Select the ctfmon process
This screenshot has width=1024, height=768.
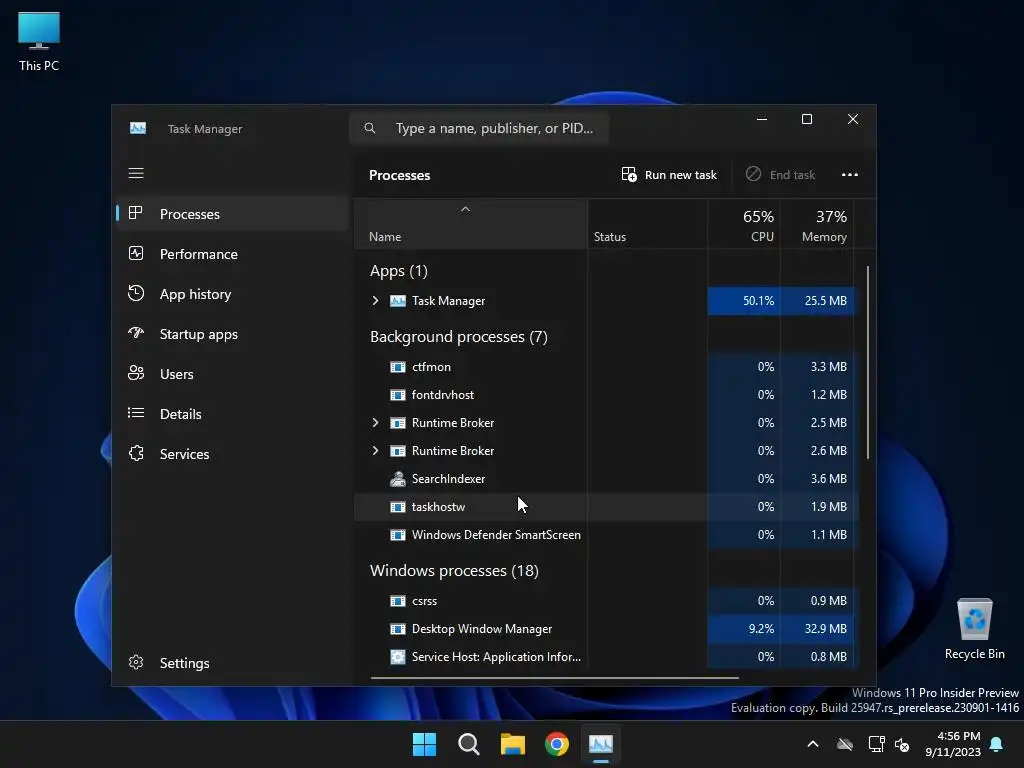(605, 366)
